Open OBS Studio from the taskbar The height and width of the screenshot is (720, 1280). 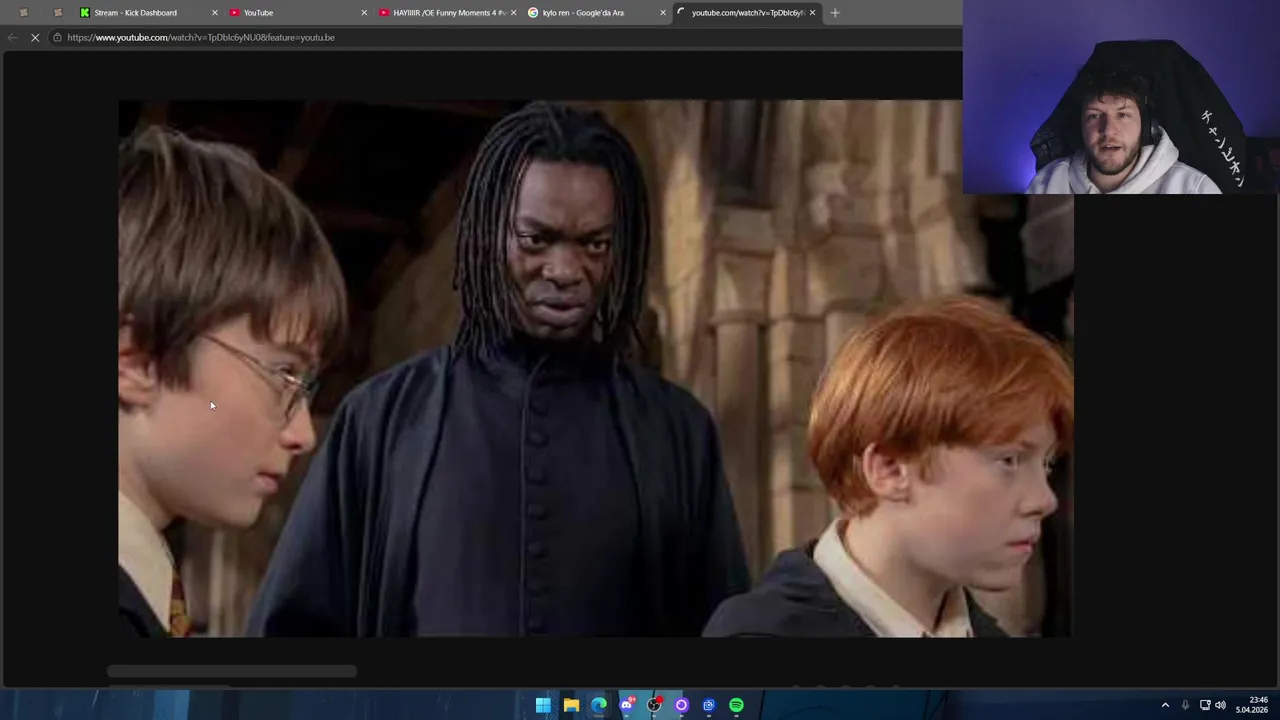[x=654, y=705]
